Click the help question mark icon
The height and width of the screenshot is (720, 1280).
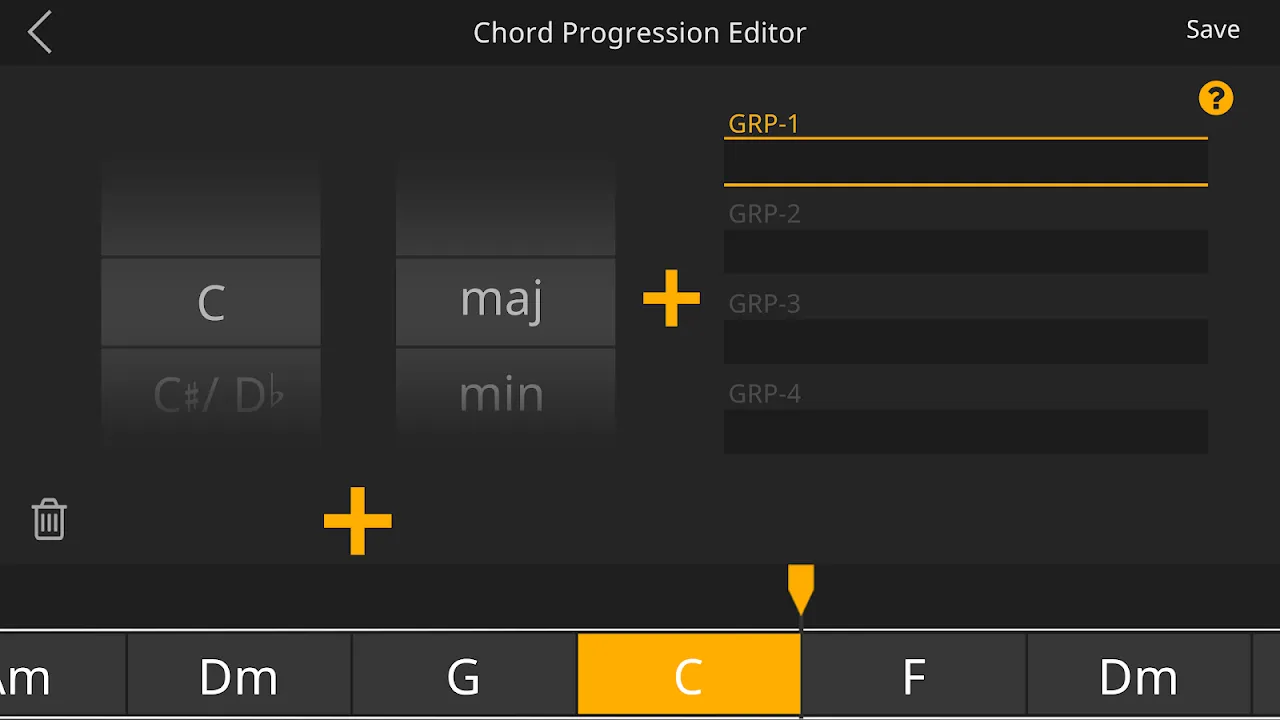pos(1215,97)
